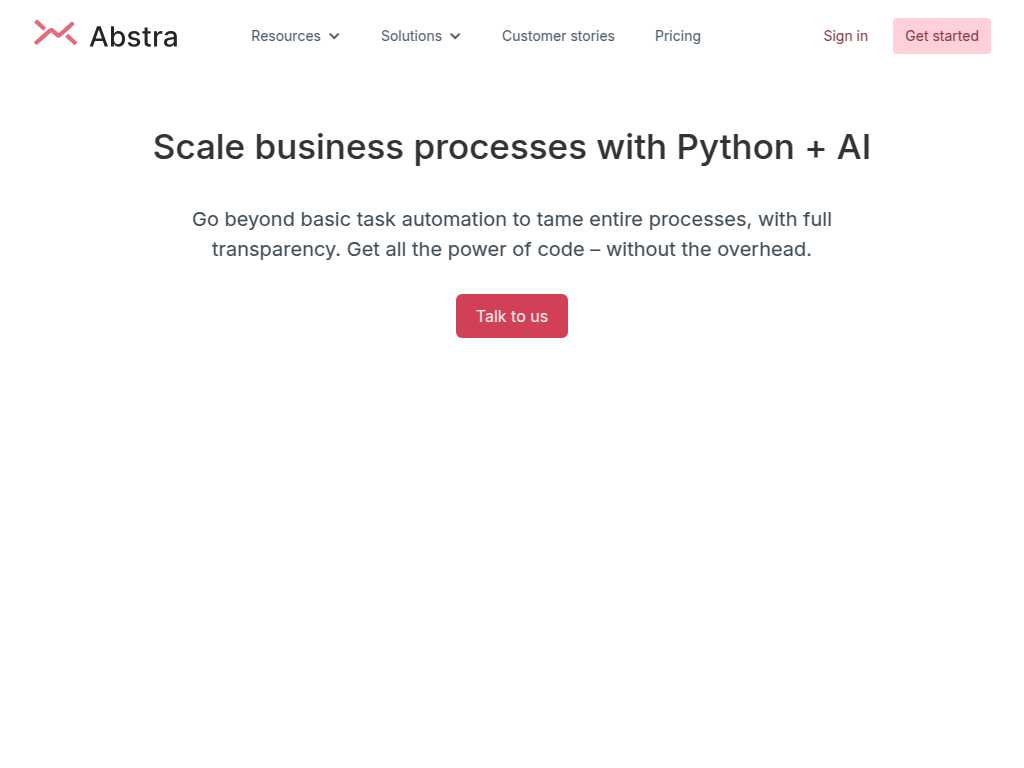This screenshot has width=1024, height=768.
Task: Go to Customer stories page
Action: 558,36
